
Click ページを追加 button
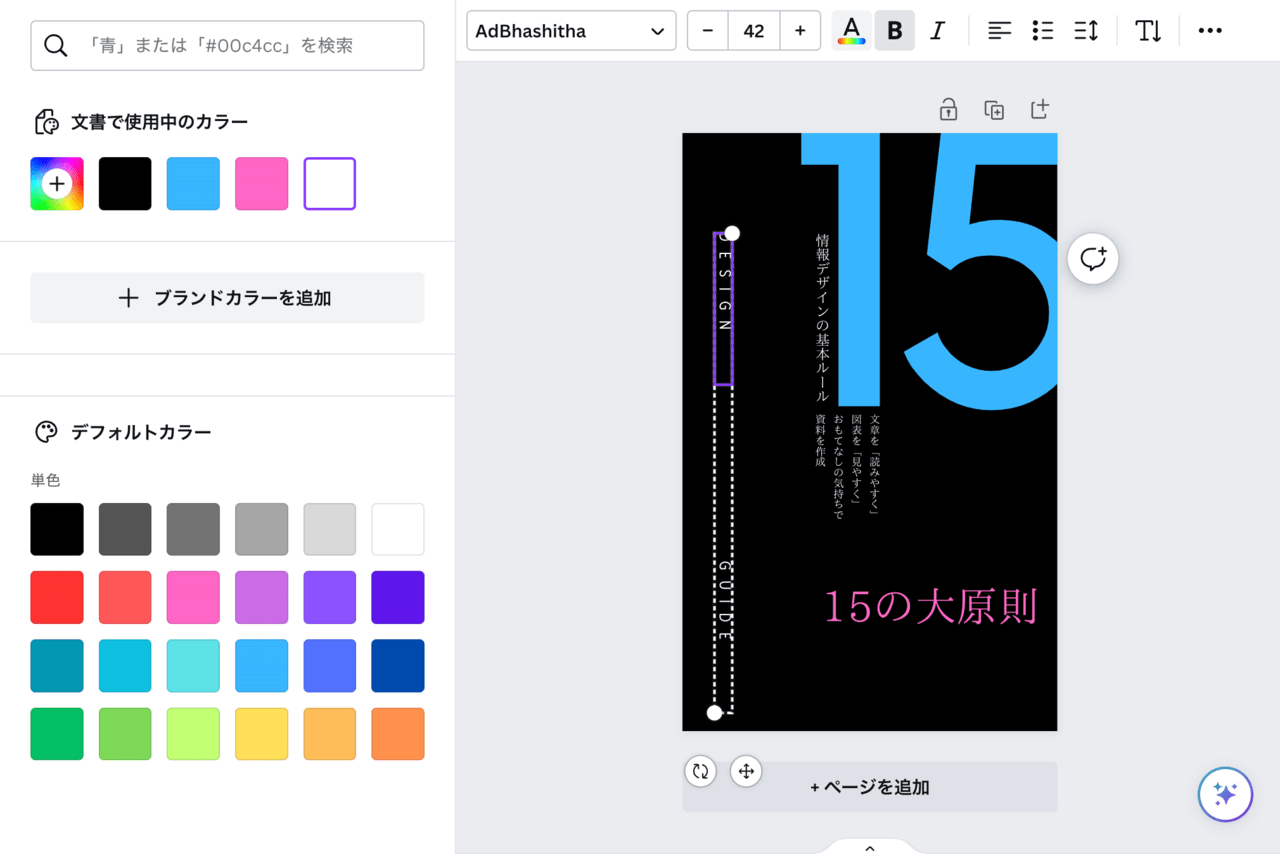coord(870,787)
